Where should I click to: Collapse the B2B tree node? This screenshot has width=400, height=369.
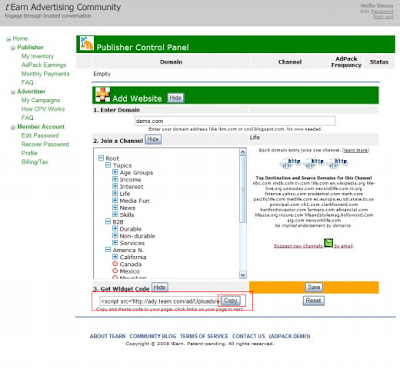click(x=108, y=221)
